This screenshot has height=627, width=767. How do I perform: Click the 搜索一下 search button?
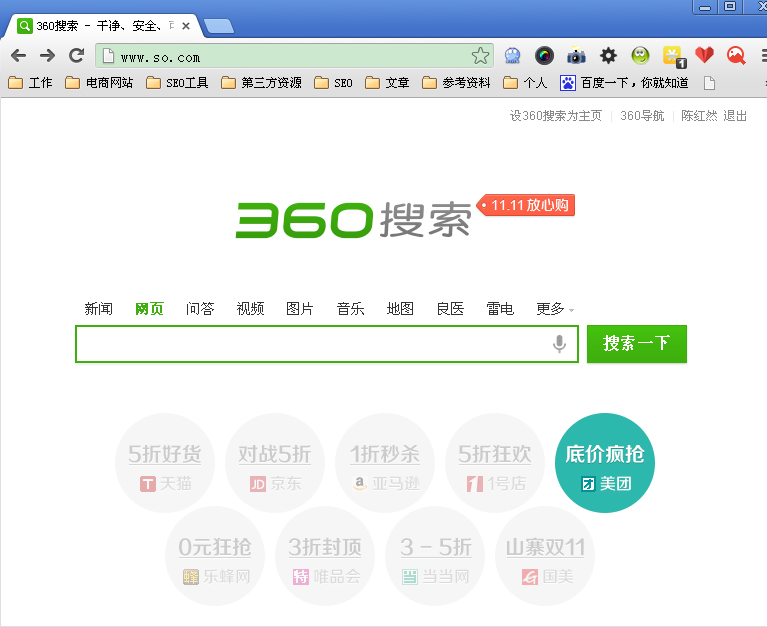(637, 344)
